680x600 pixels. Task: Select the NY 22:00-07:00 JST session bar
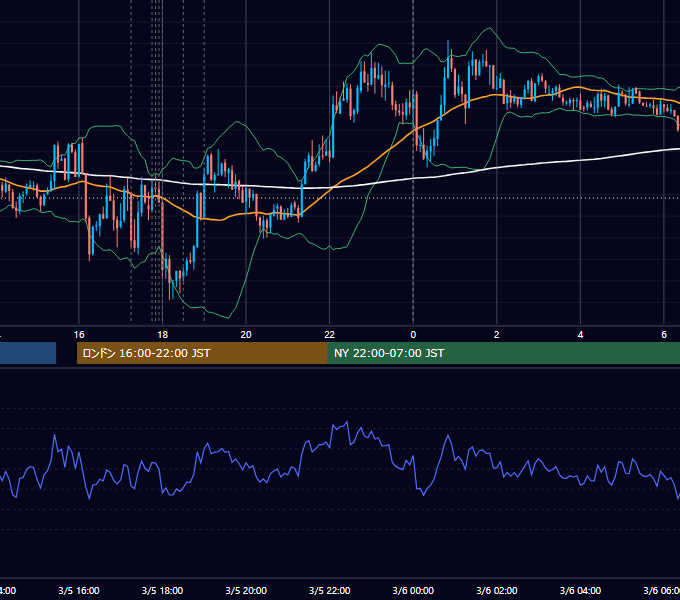(x=503, y=353)
